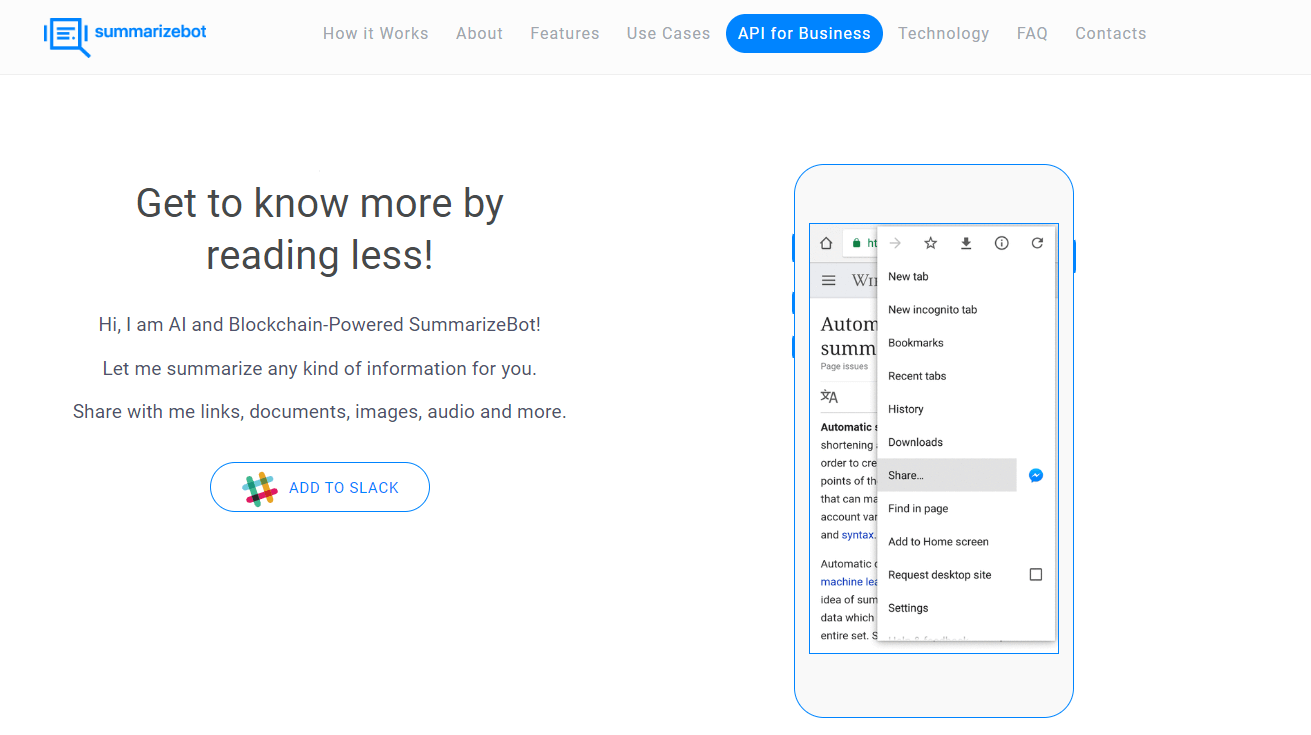This screenshot has width=1311, height=735.
Task: Tap the Messenger icon beside Share
Action: coord(1036,475)
